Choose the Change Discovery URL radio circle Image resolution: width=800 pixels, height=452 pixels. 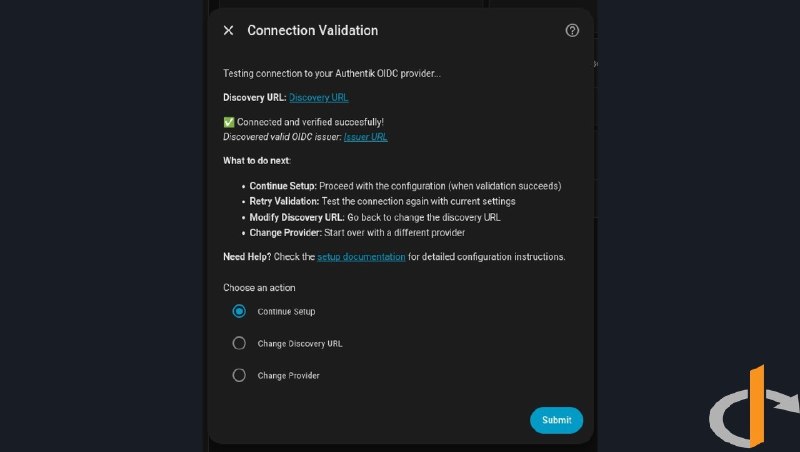[x=239, y=343]
